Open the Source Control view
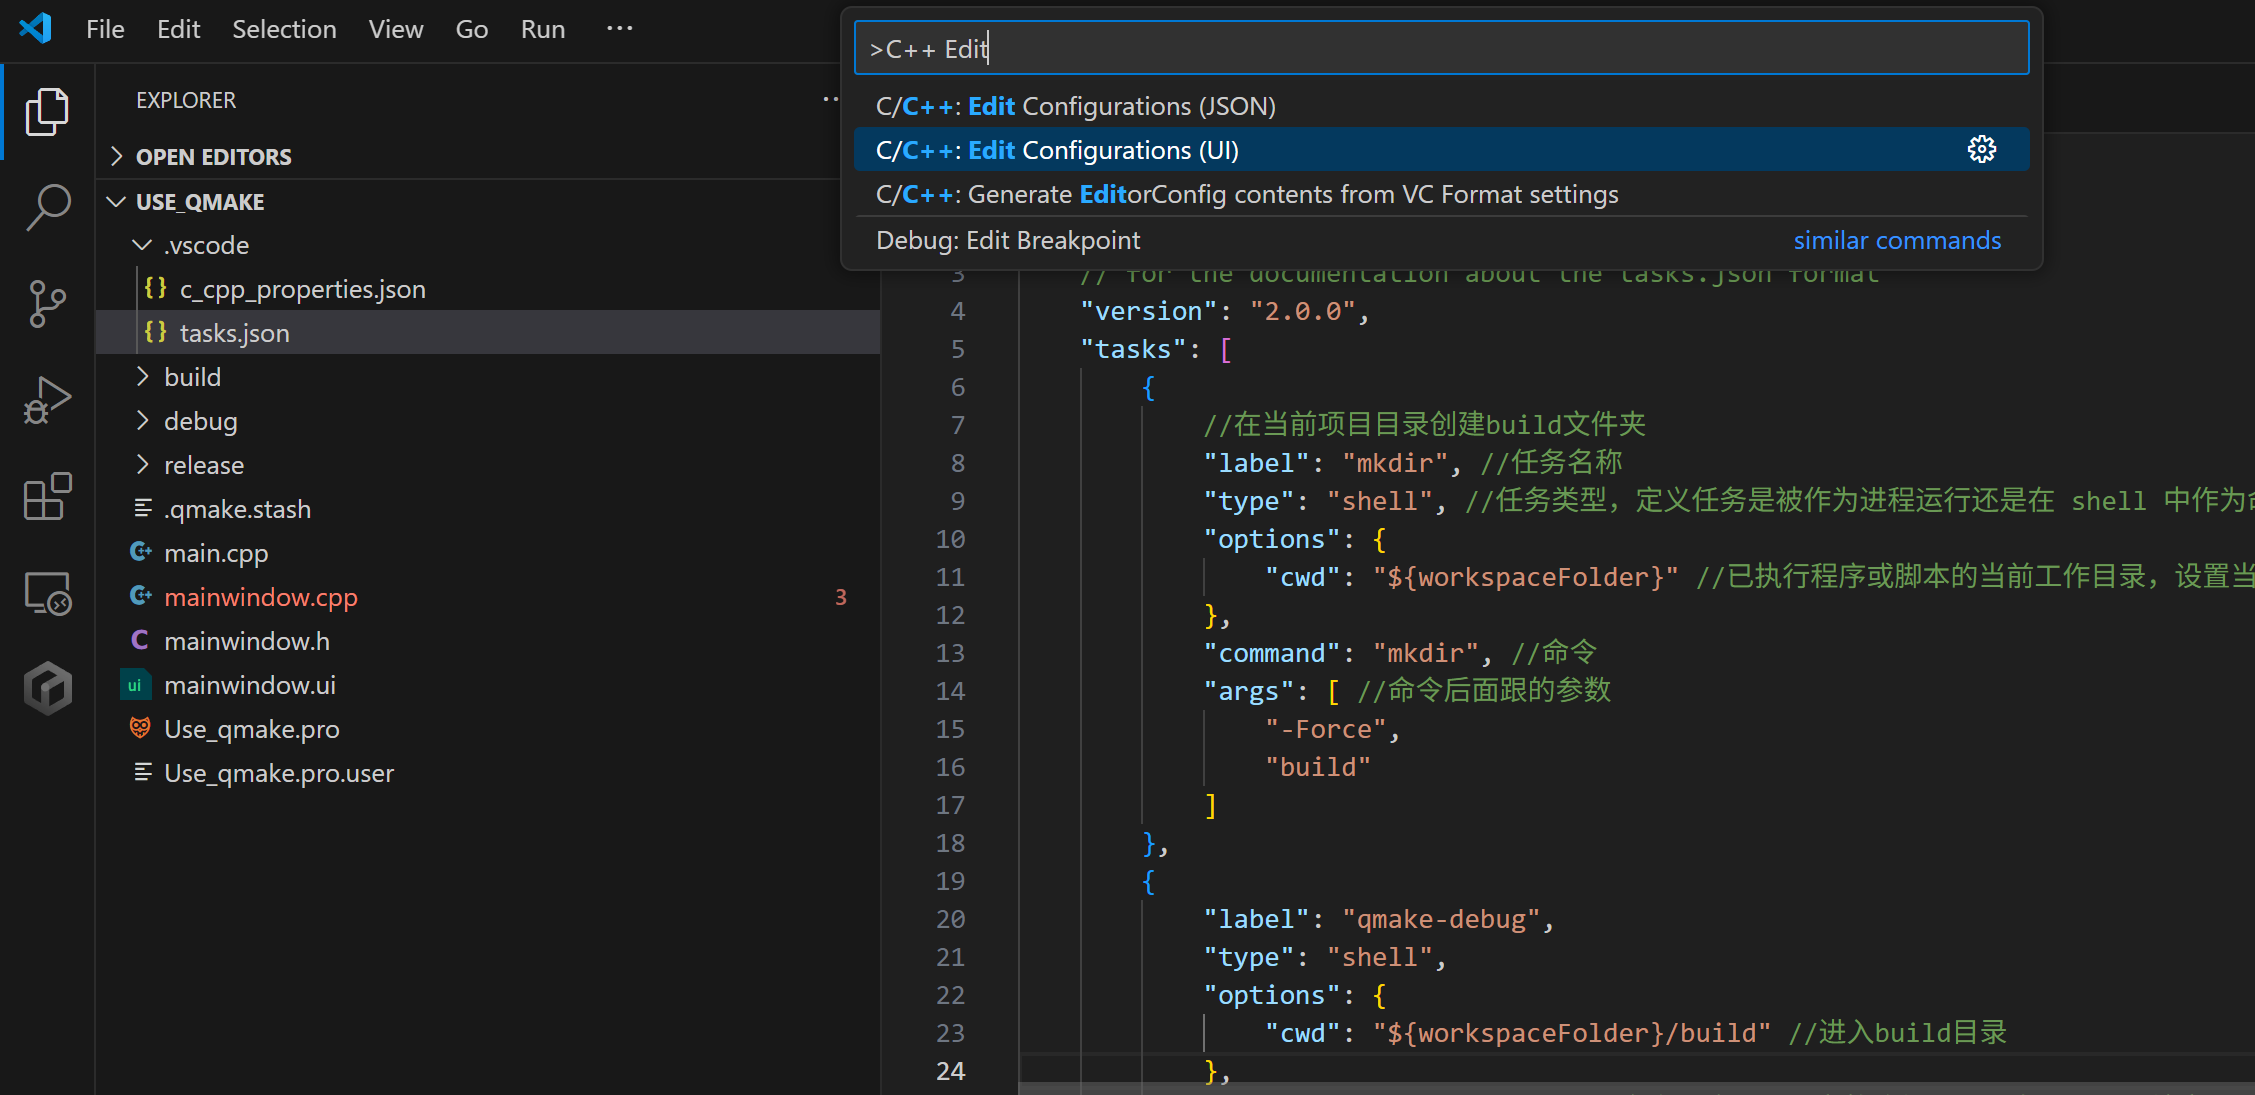 pos(47,303)
